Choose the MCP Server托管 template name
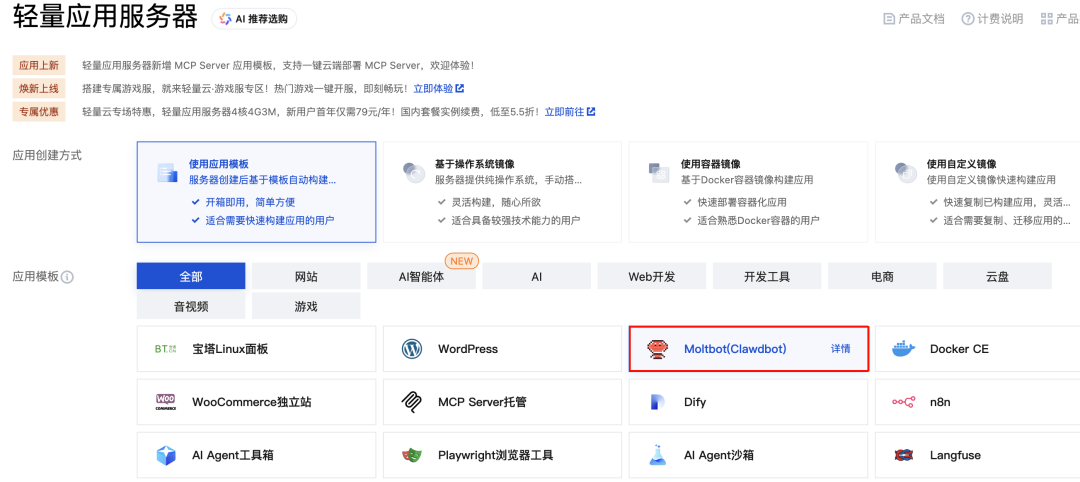The width and height of the screenshot is (1080, 482). click(x=482, y=401)
